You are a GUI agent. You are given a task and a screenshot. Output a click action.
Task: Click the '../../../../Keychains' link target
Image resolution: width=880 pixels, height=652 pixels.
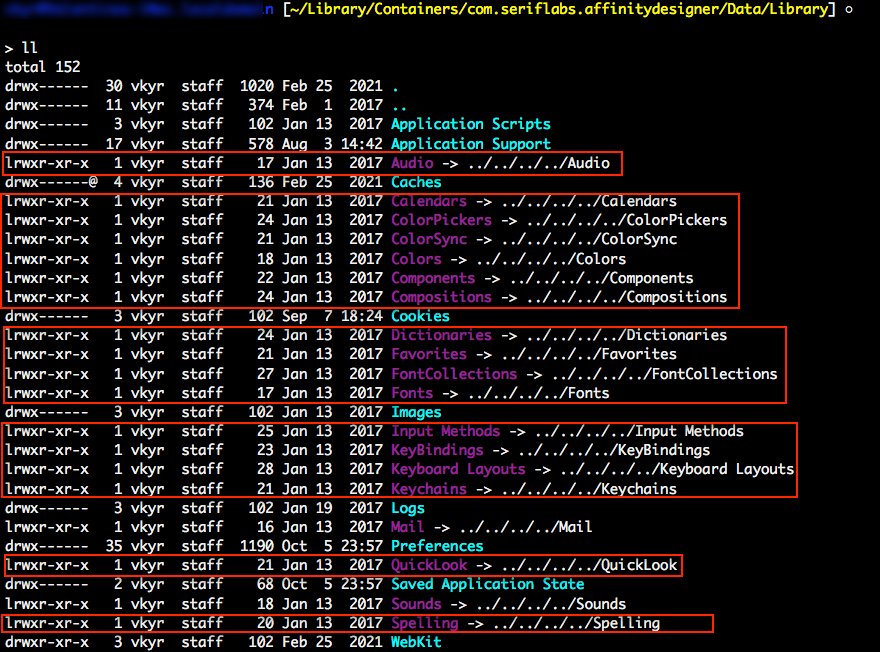589,489
